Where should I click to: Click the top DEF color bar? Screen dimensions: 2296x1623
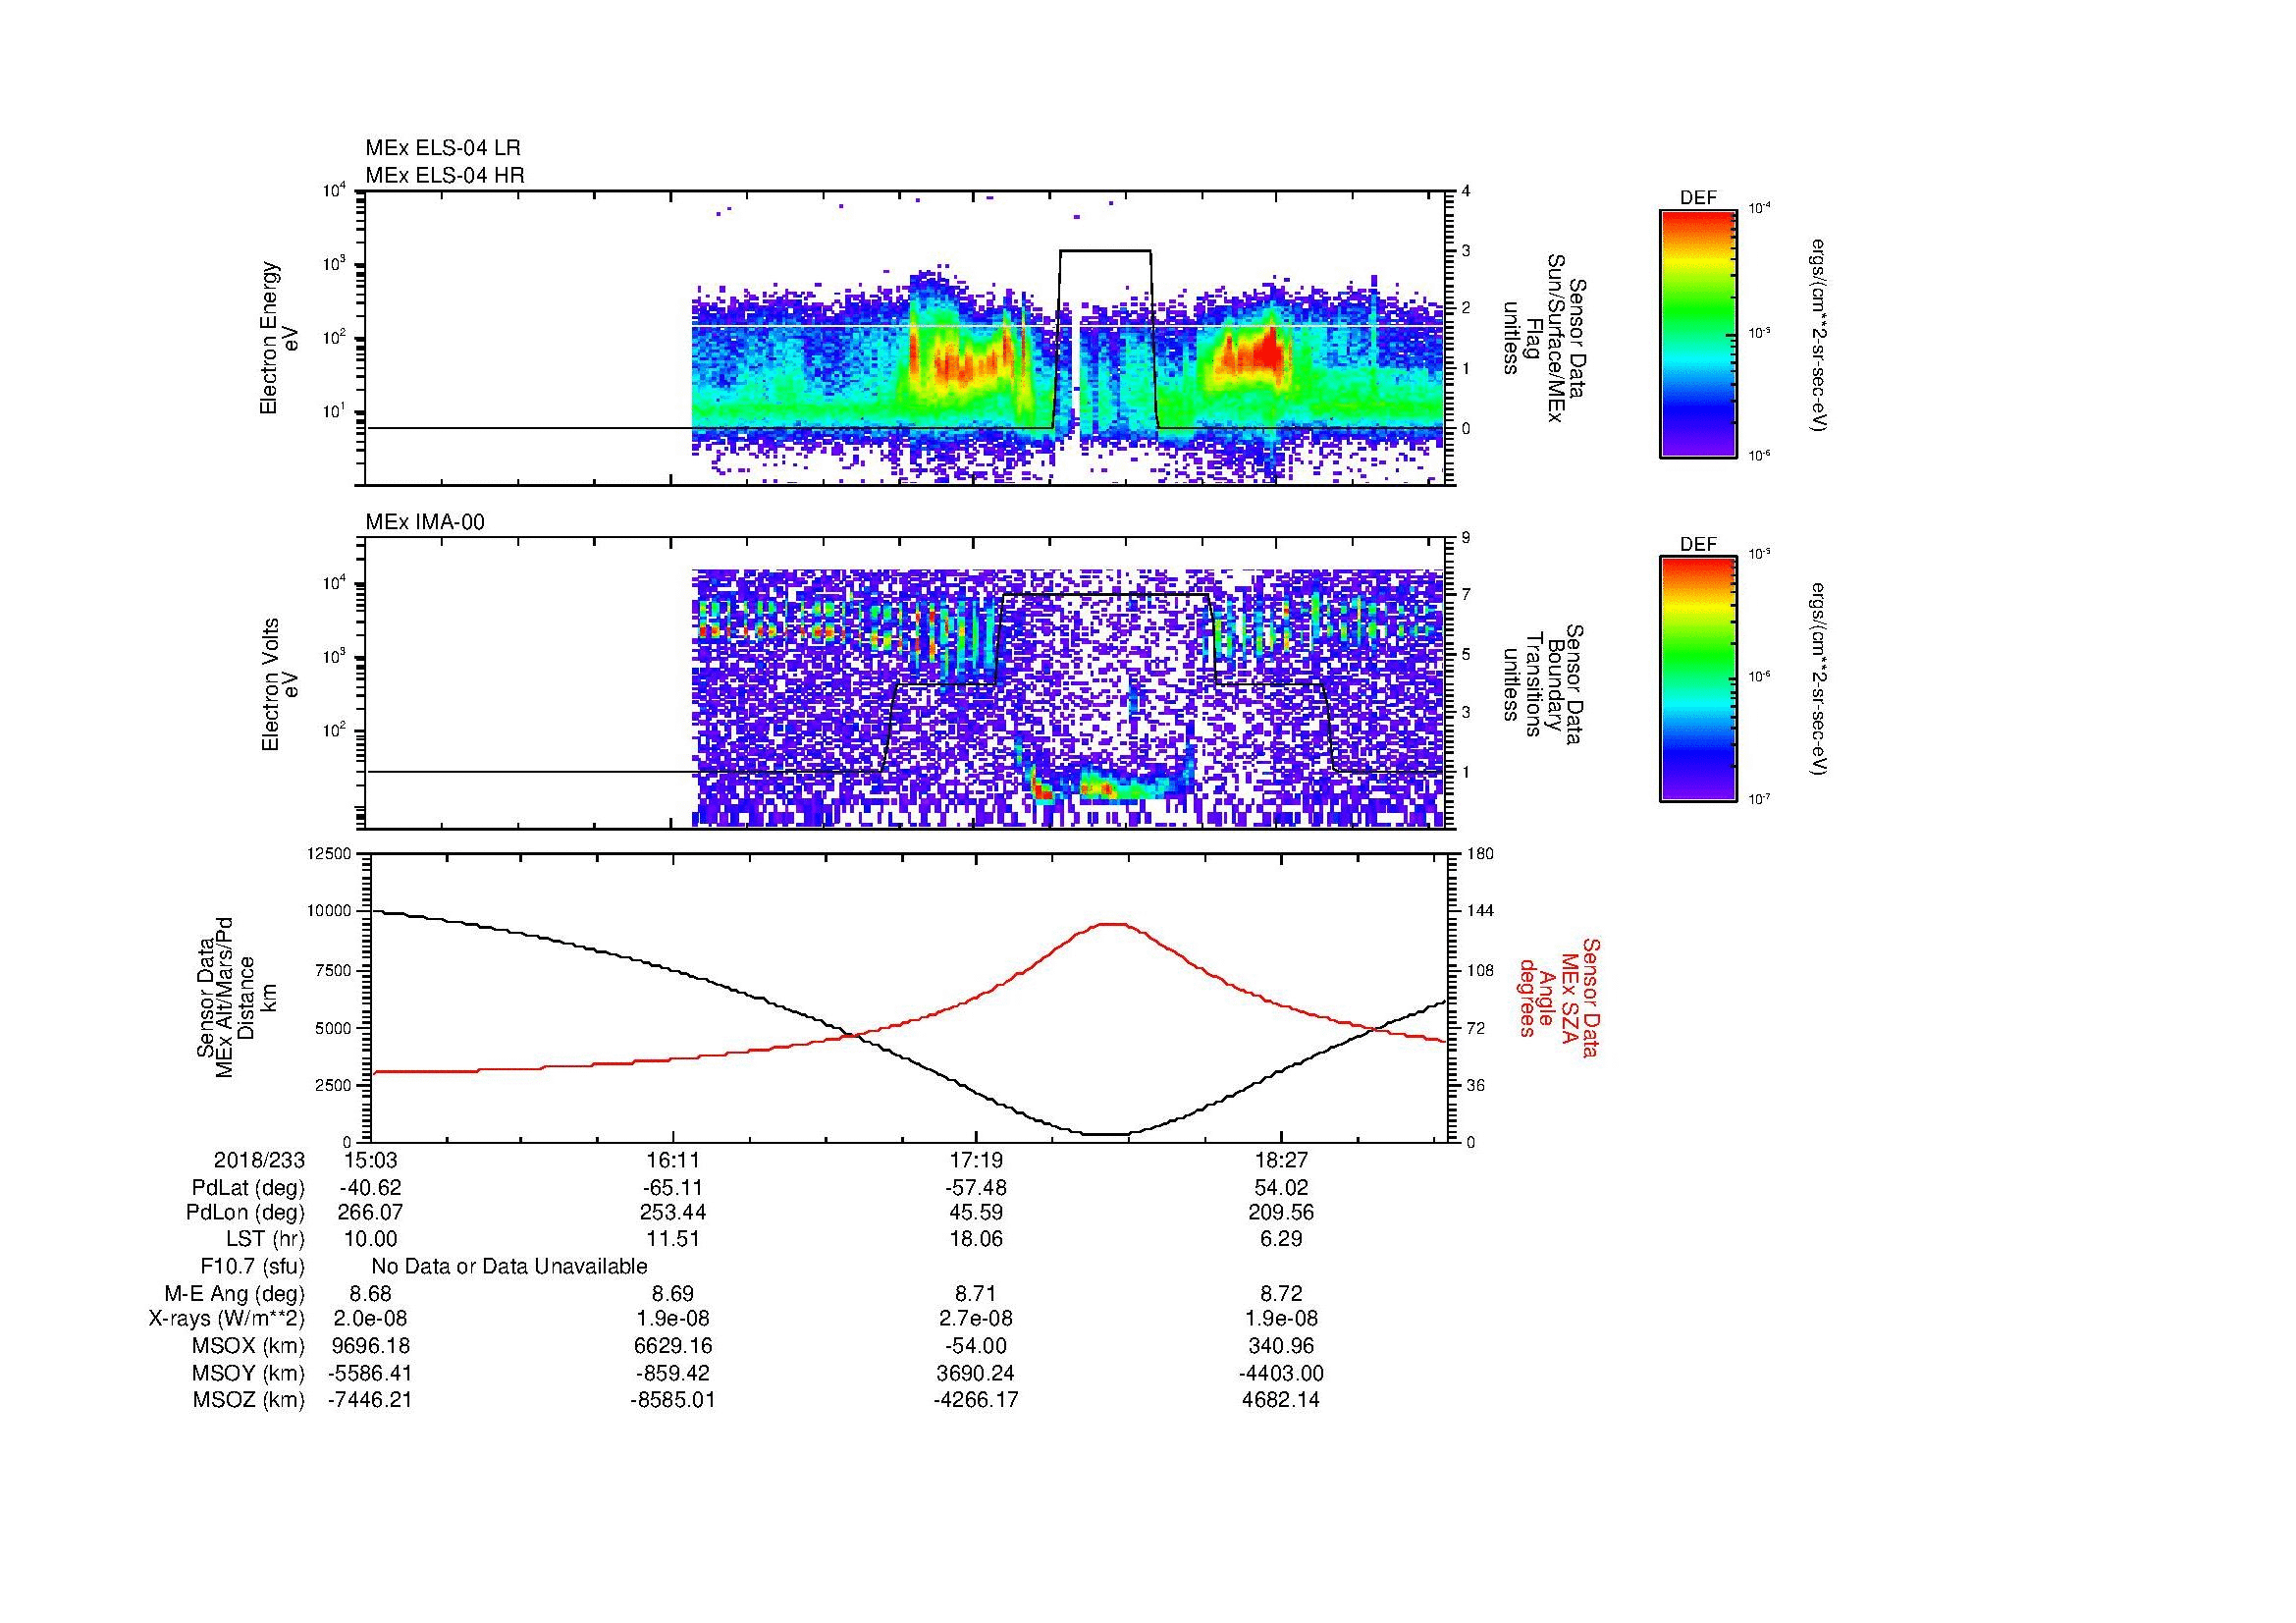click(1698, 333)
